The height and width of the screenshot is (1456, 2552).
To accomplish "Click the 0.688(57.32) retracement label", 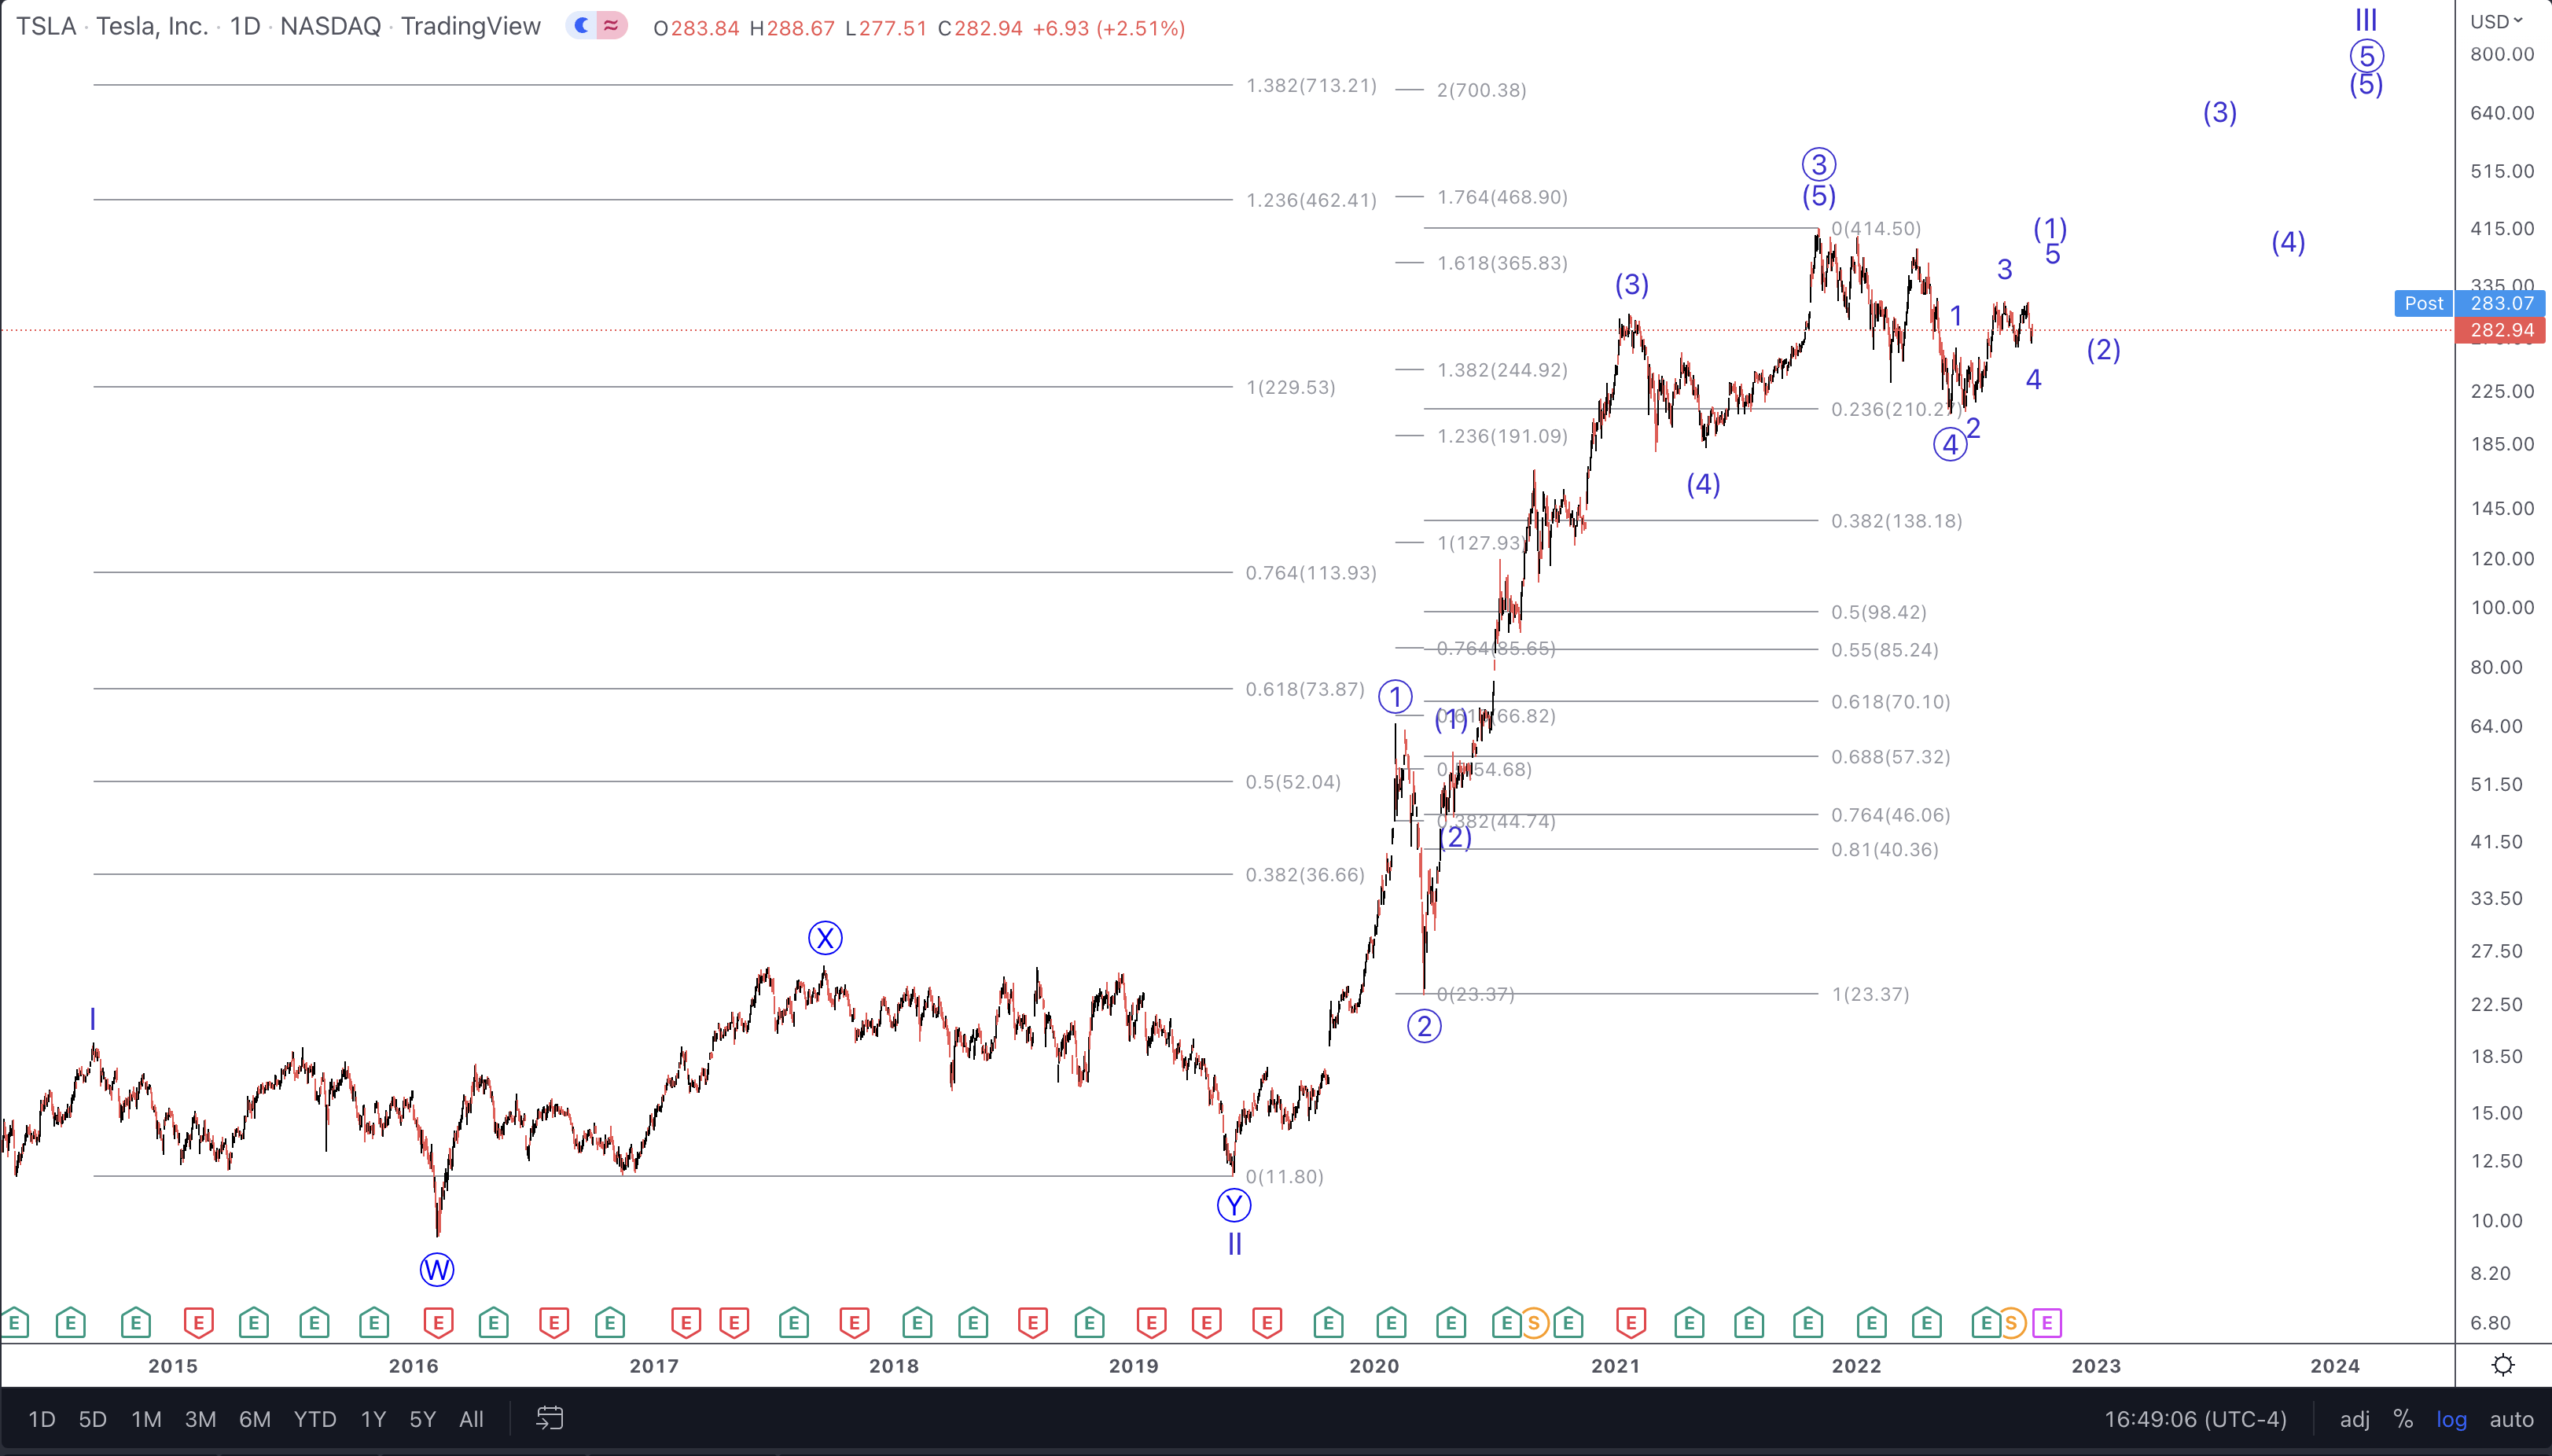I will pyautogui.click(x=1891, y=757).
